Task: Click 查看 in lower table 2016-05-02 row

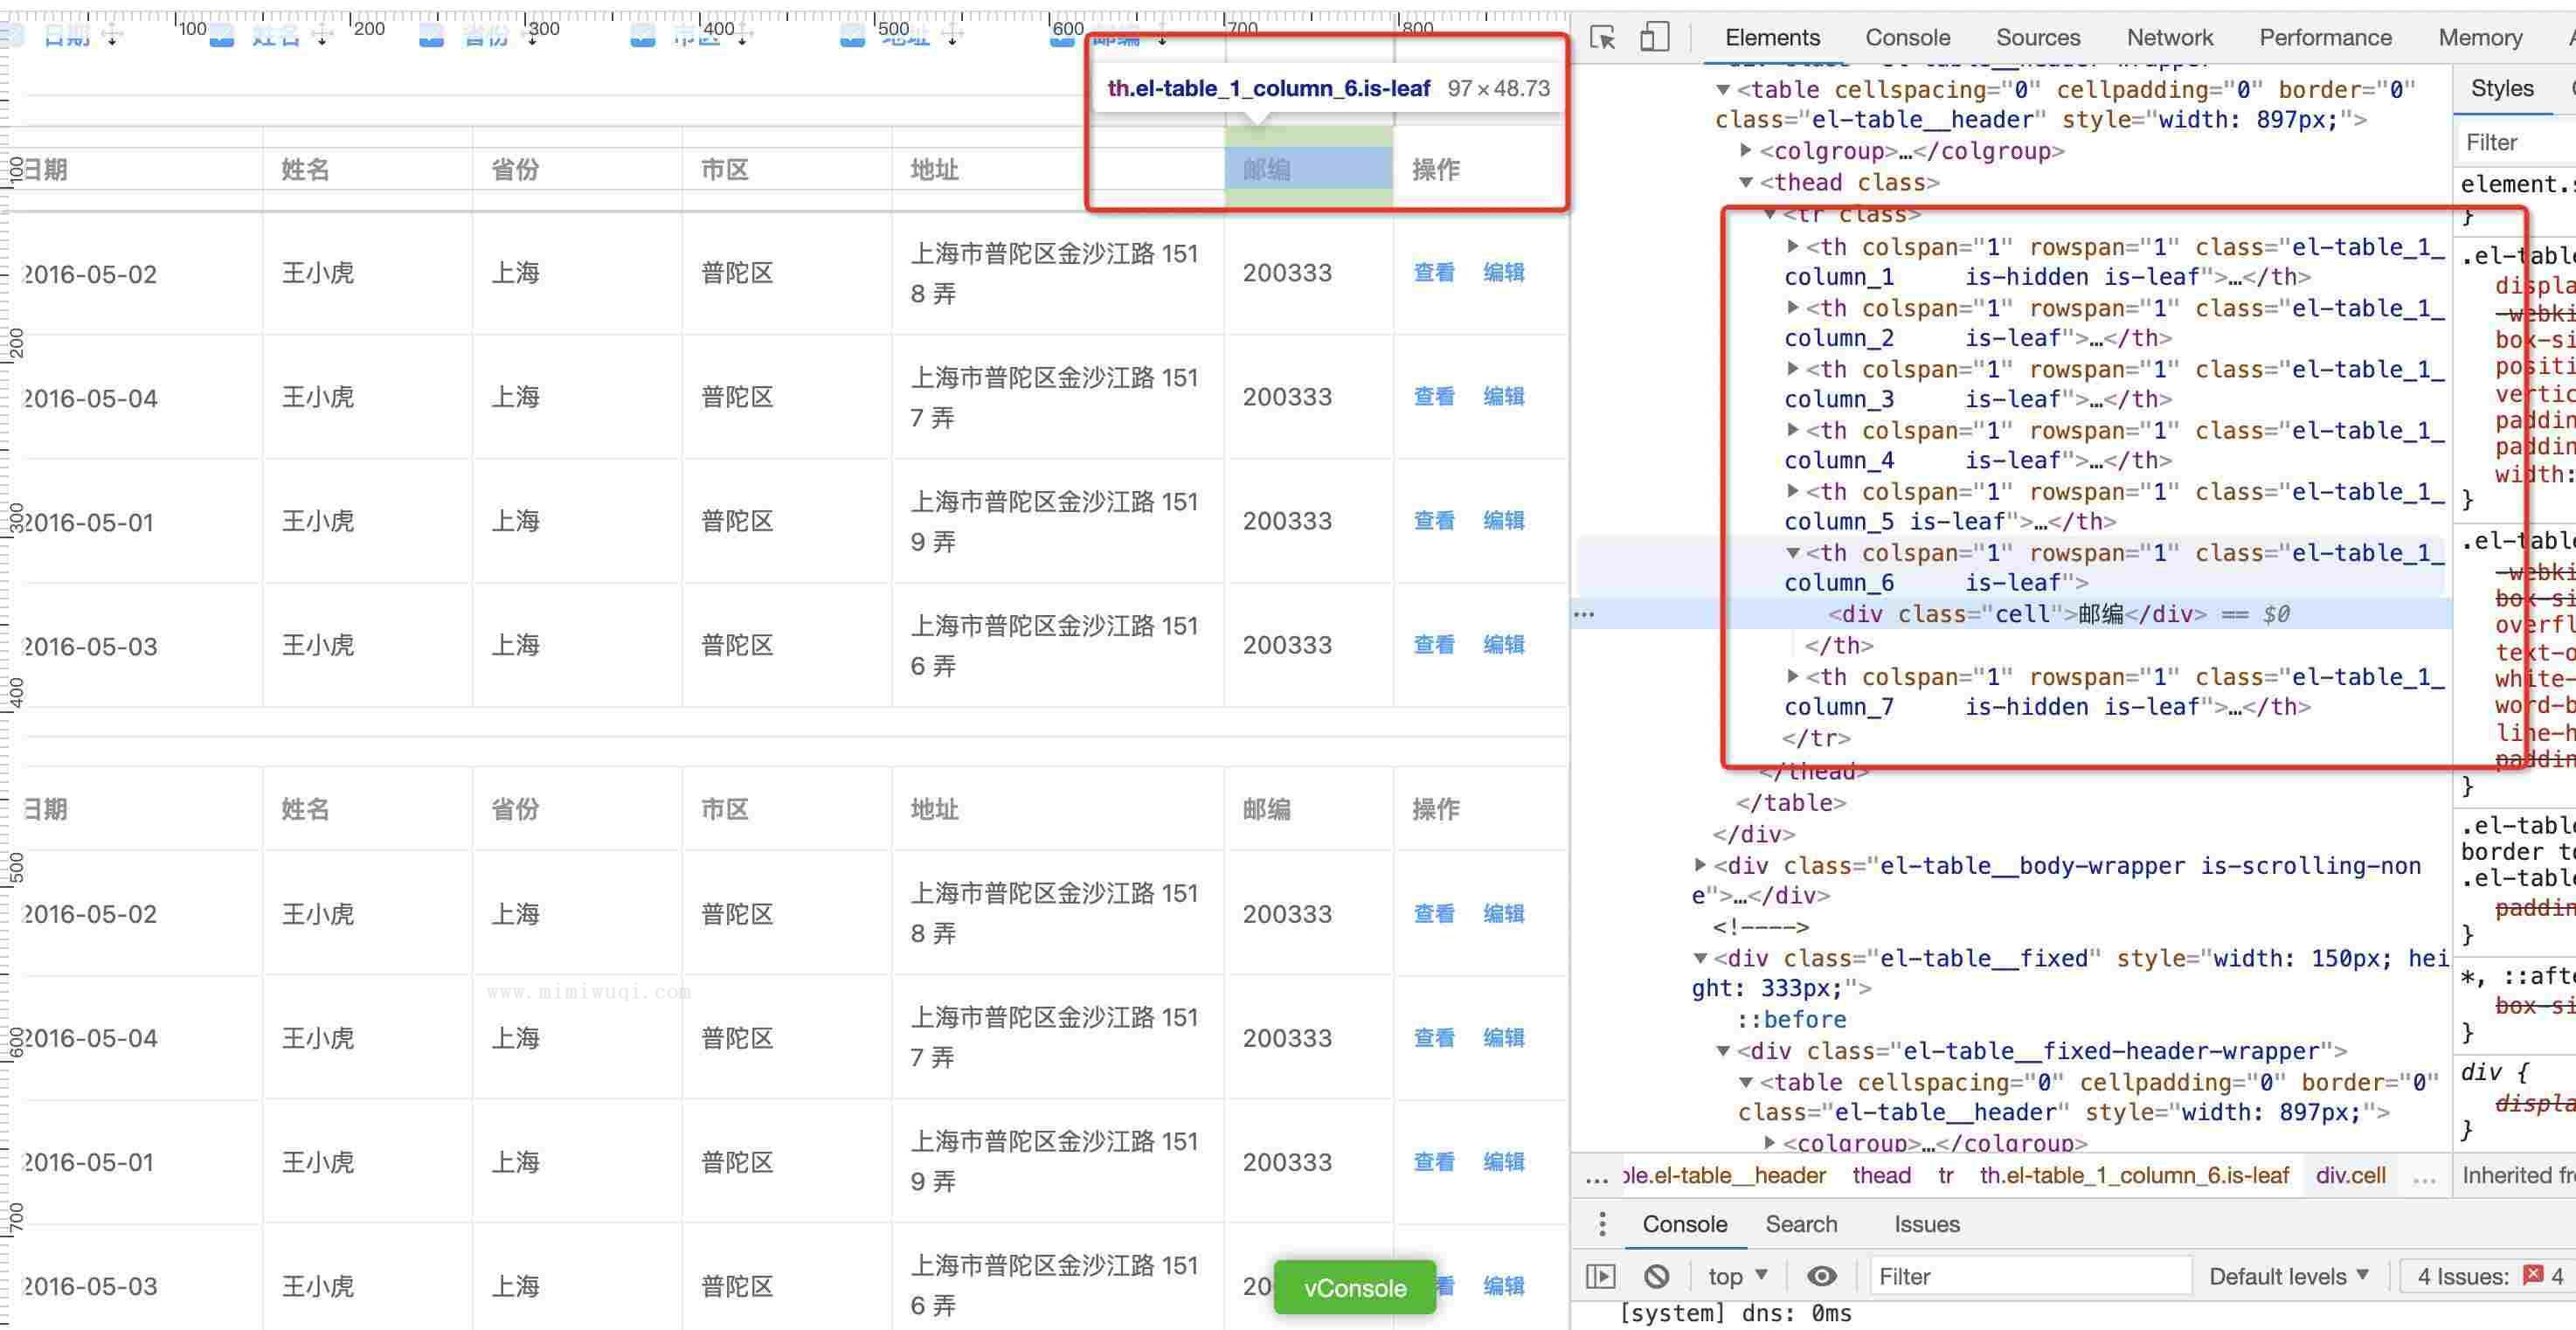Action: [x=1433, y=913]
